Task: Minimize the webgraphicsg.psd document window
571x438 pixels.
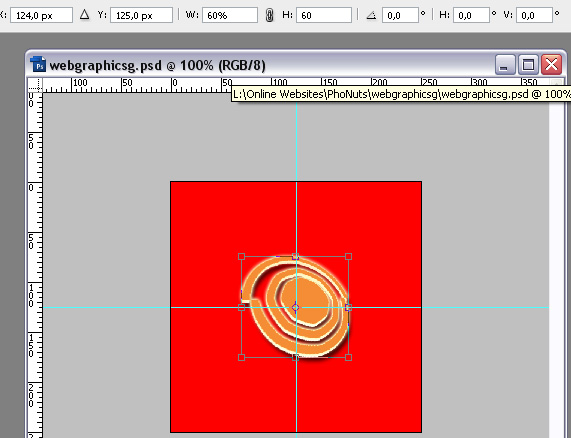Action: (x=505, y=65)
